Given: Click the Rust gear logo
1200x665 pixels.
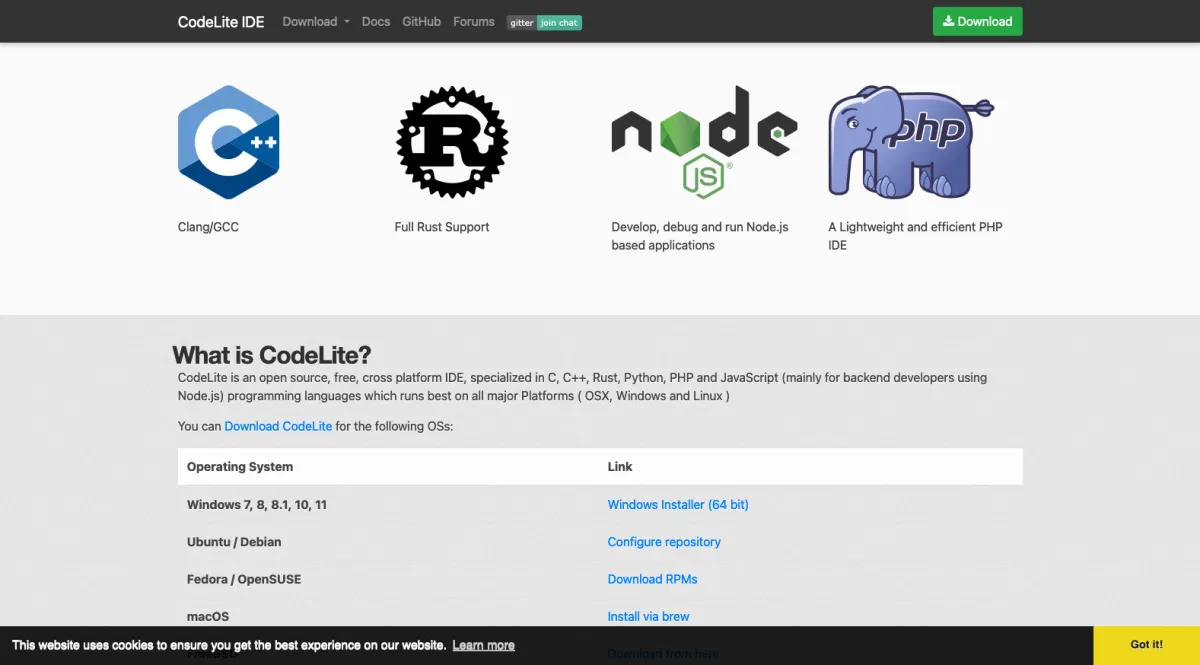Looking at the screenshot, I should coord(452,142).
